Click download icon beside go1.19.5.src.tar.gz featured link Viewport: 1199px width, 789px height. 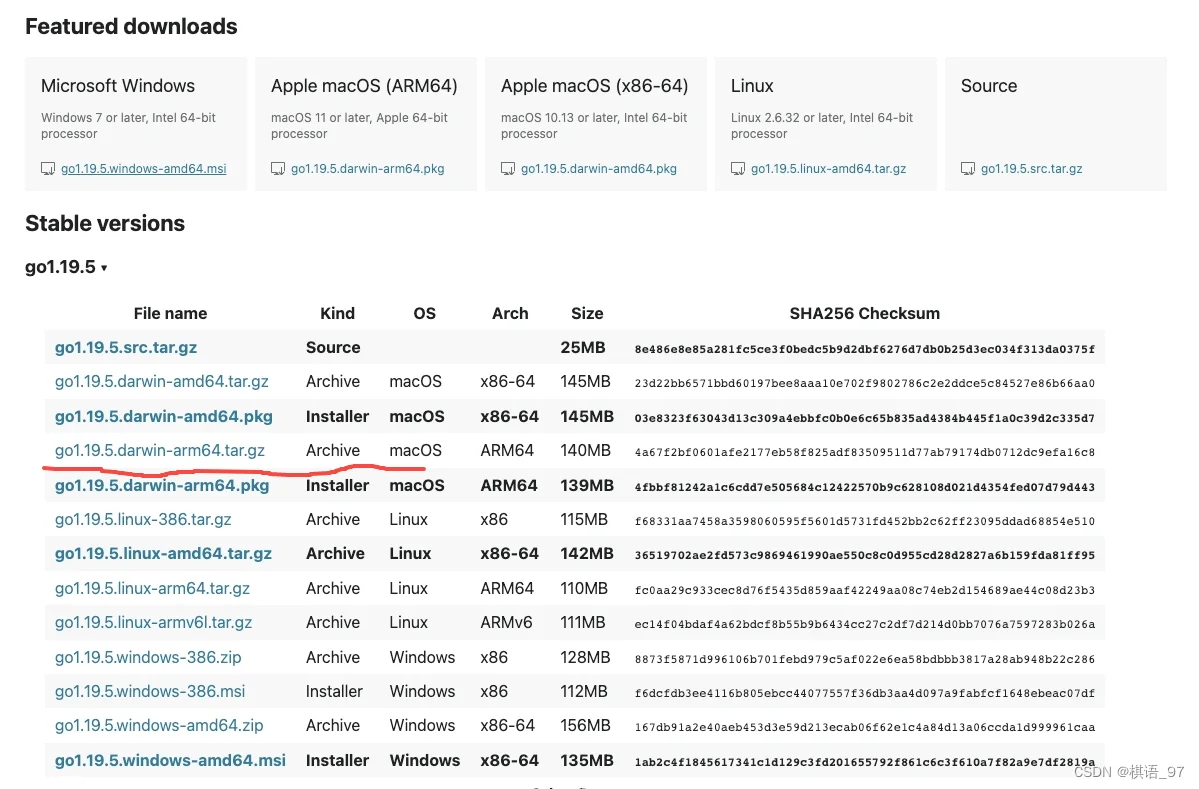click(x=968, y=169)
